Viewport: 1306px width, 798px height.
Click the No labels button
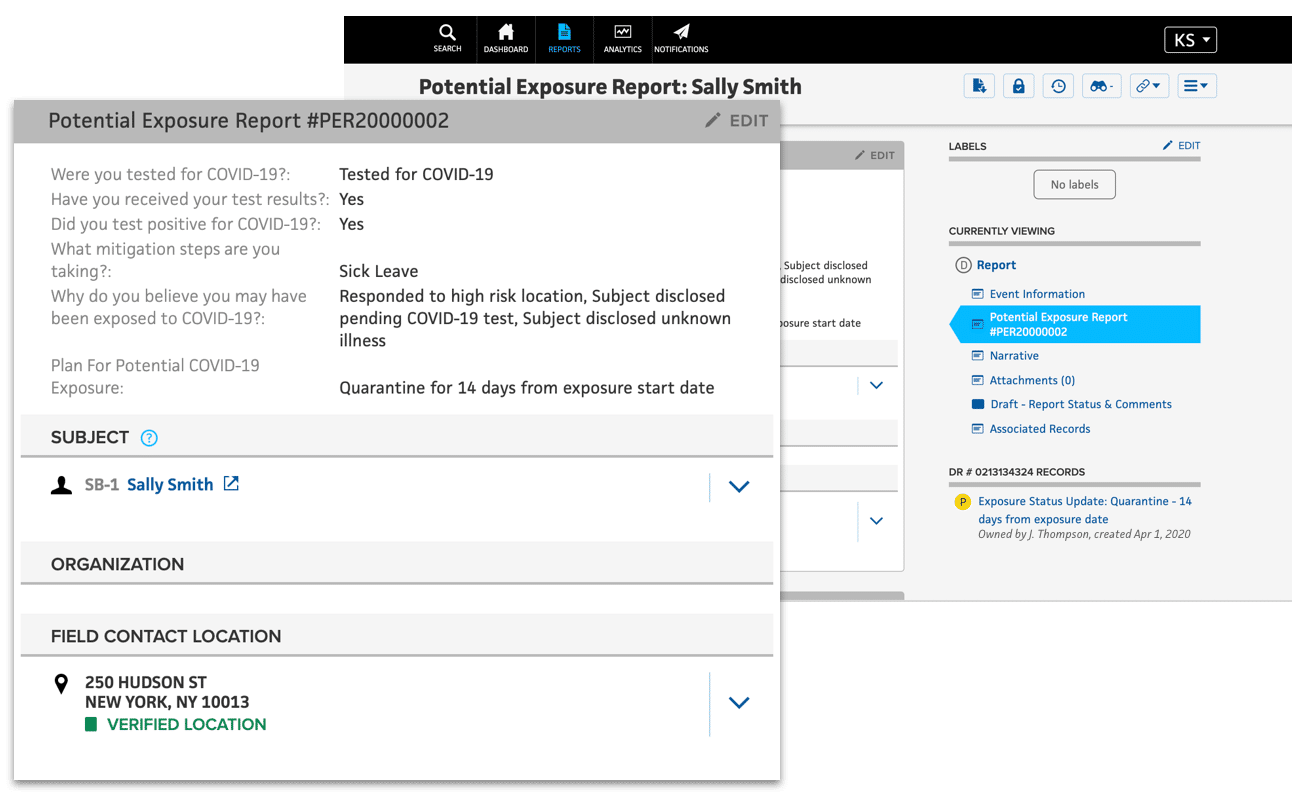point(1074,184)
